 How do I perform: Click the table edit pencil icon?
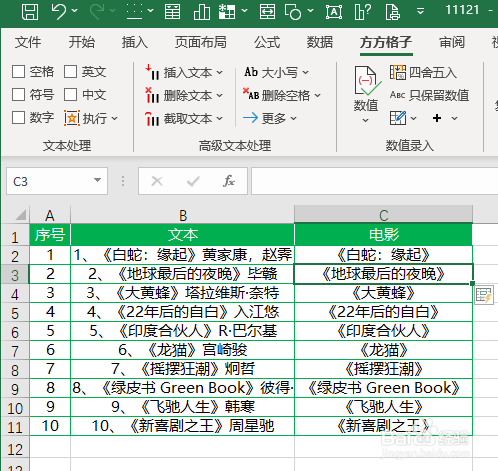tap(398, 118)
